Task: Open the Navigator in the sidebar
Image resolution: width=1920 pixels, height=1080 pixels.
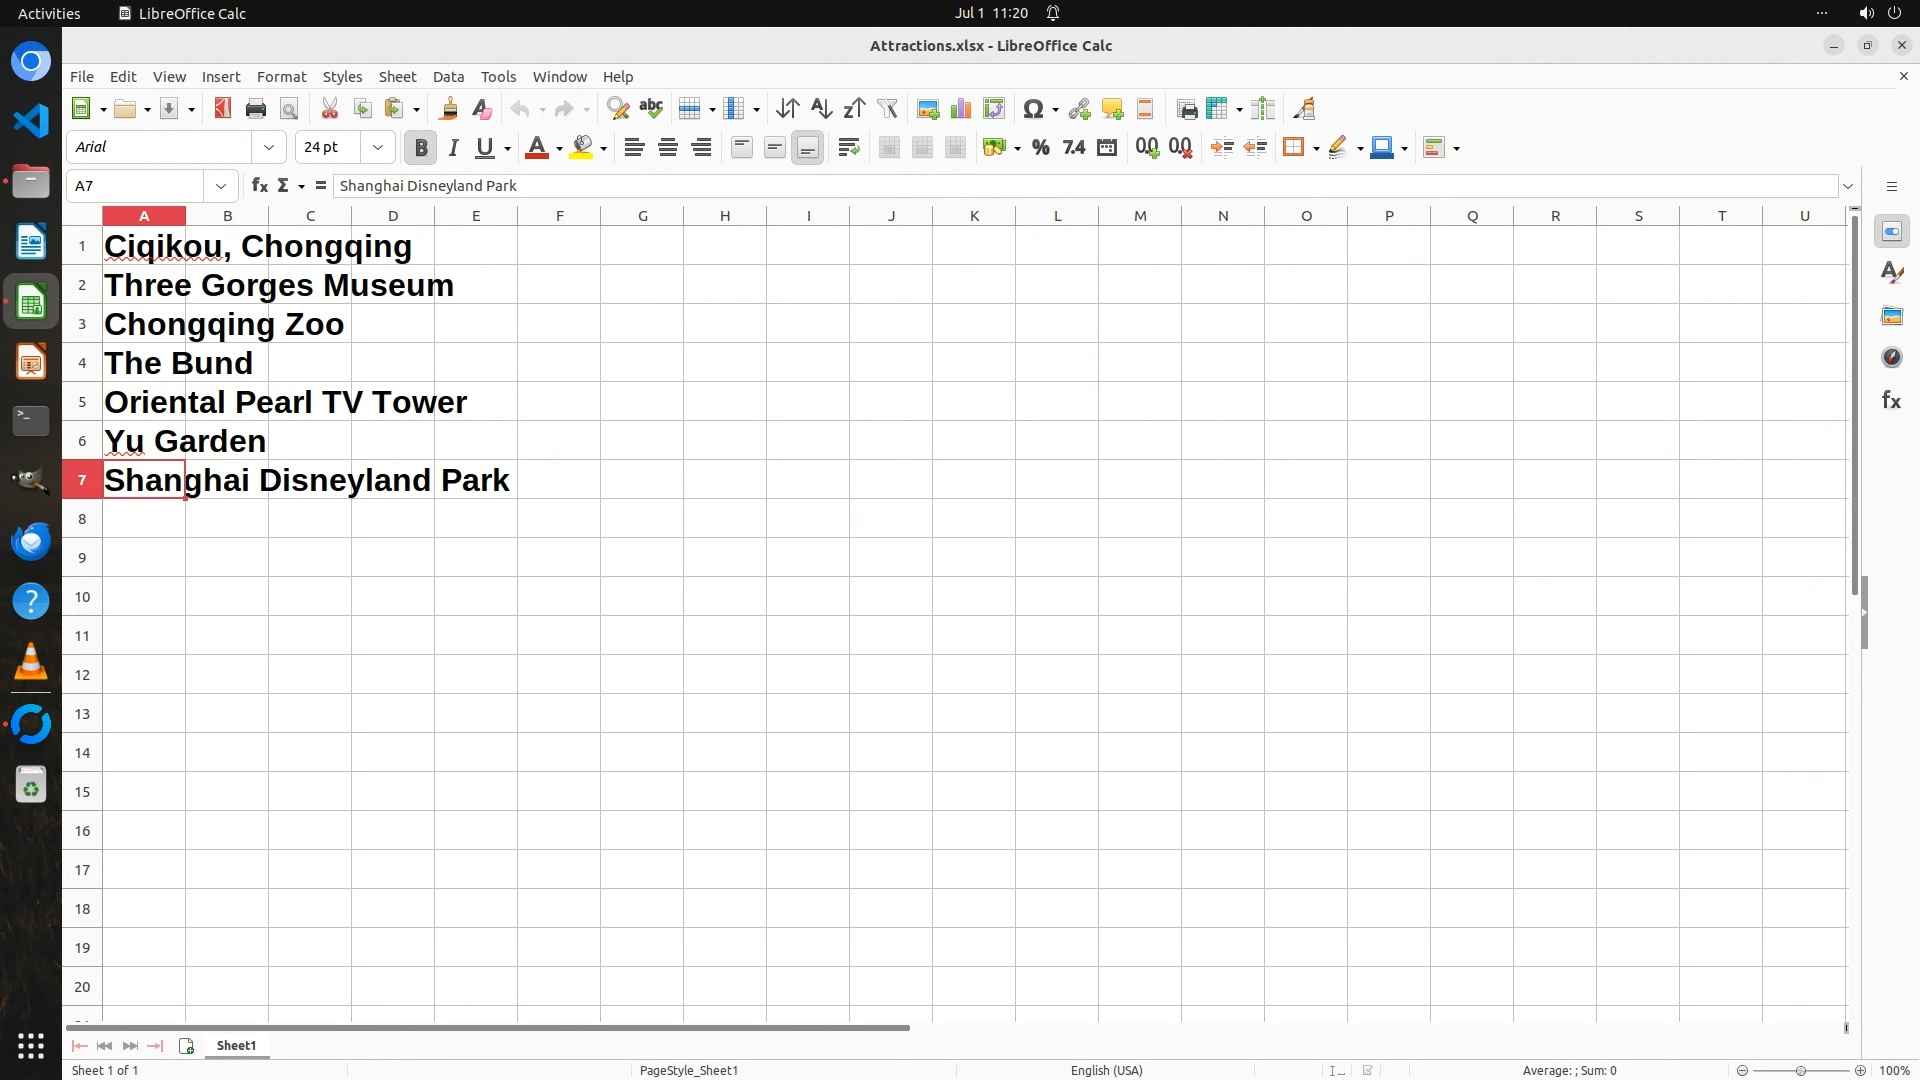Action: point(1891,358)
